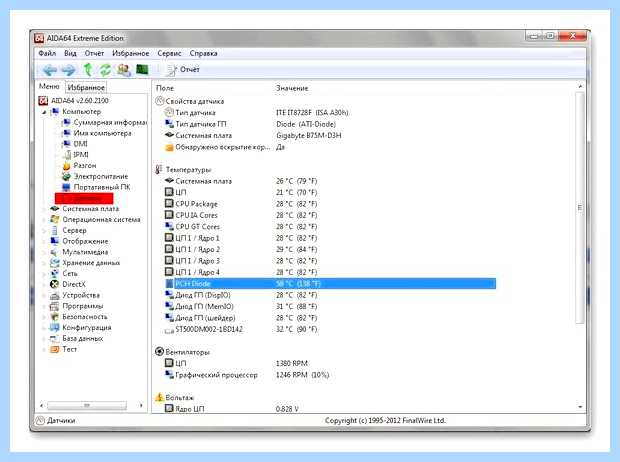Go forward with the blue right arrow
Viewport: 620px width, 462px height.
coord(68,70)
